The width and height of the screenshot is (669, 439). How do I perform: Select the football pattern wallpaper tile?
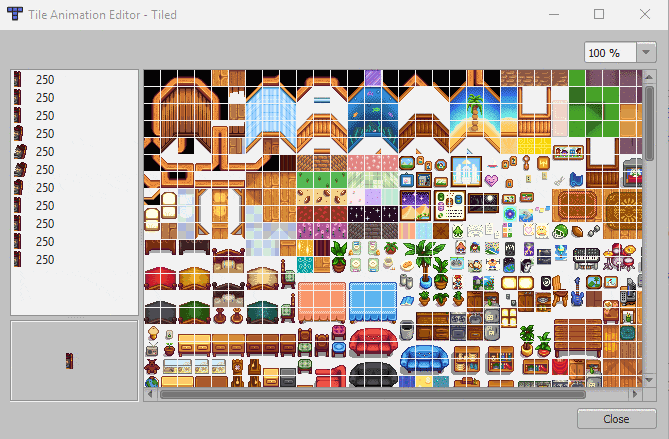pos(322,197)
